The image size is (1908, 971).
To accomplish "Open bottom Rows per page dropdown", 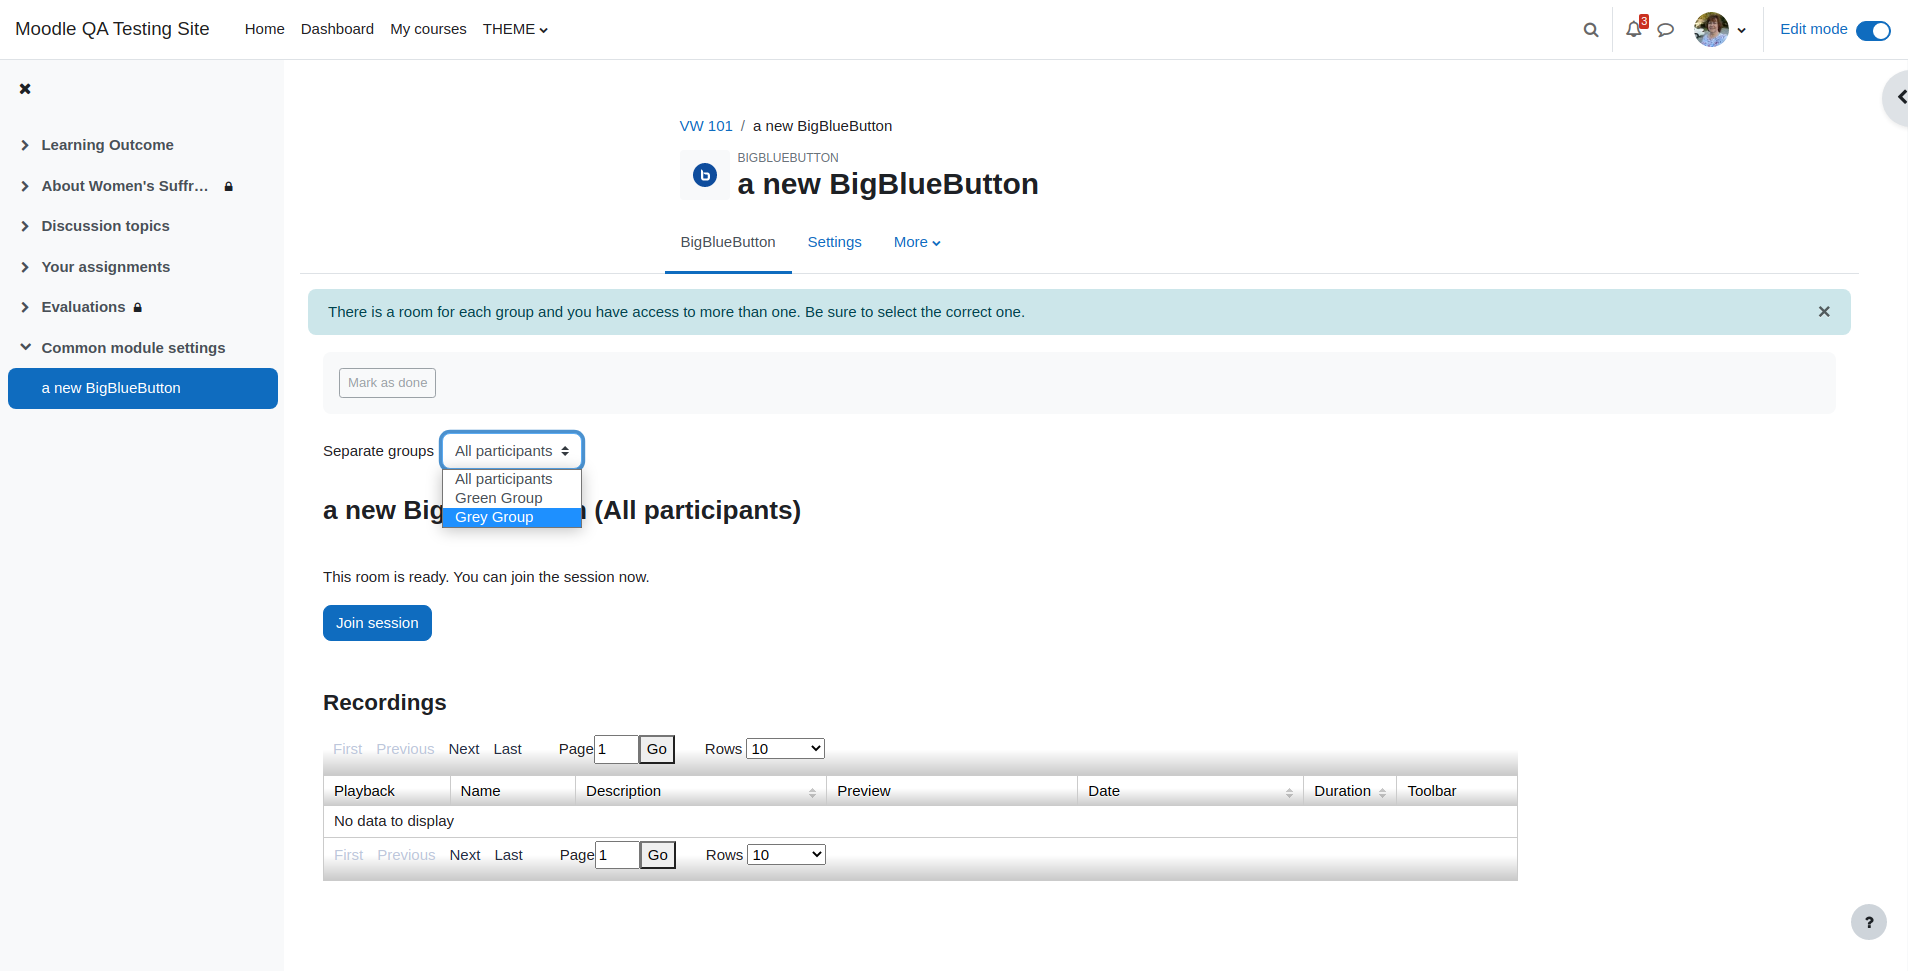I will [x=786, y=855].
